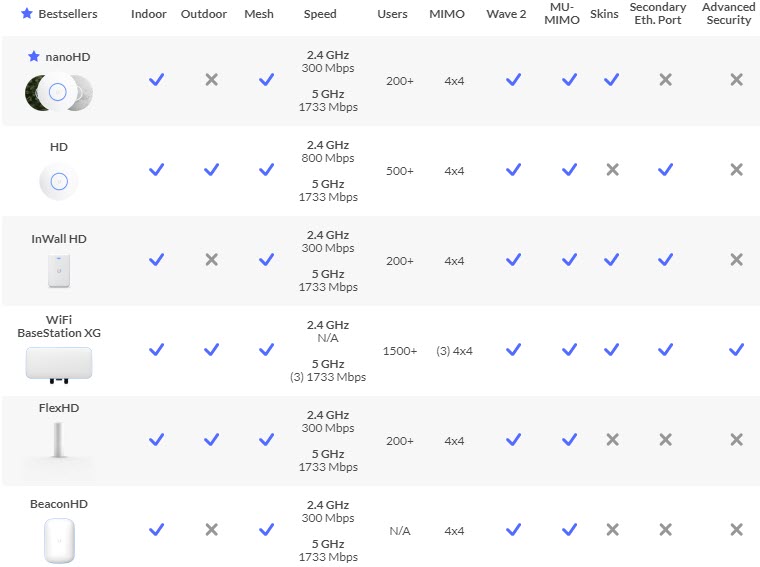Click the BeaconHD MU-MIMO checkmark
This screenshot has width=760, height=567.
point(570,530)
